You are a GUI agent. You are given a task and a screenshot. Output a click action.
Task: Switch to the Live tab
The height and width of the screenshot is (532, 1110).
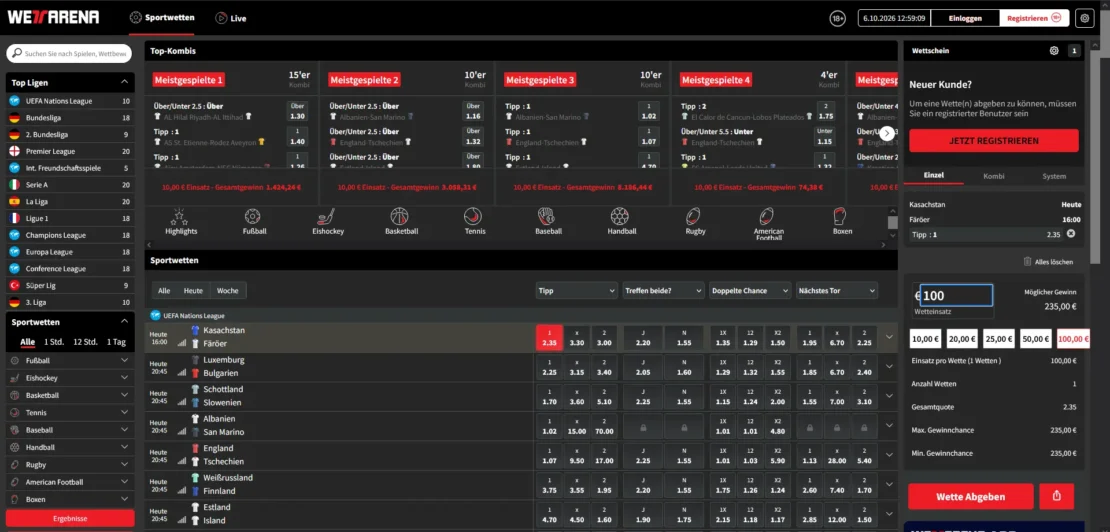click(231, 18)
